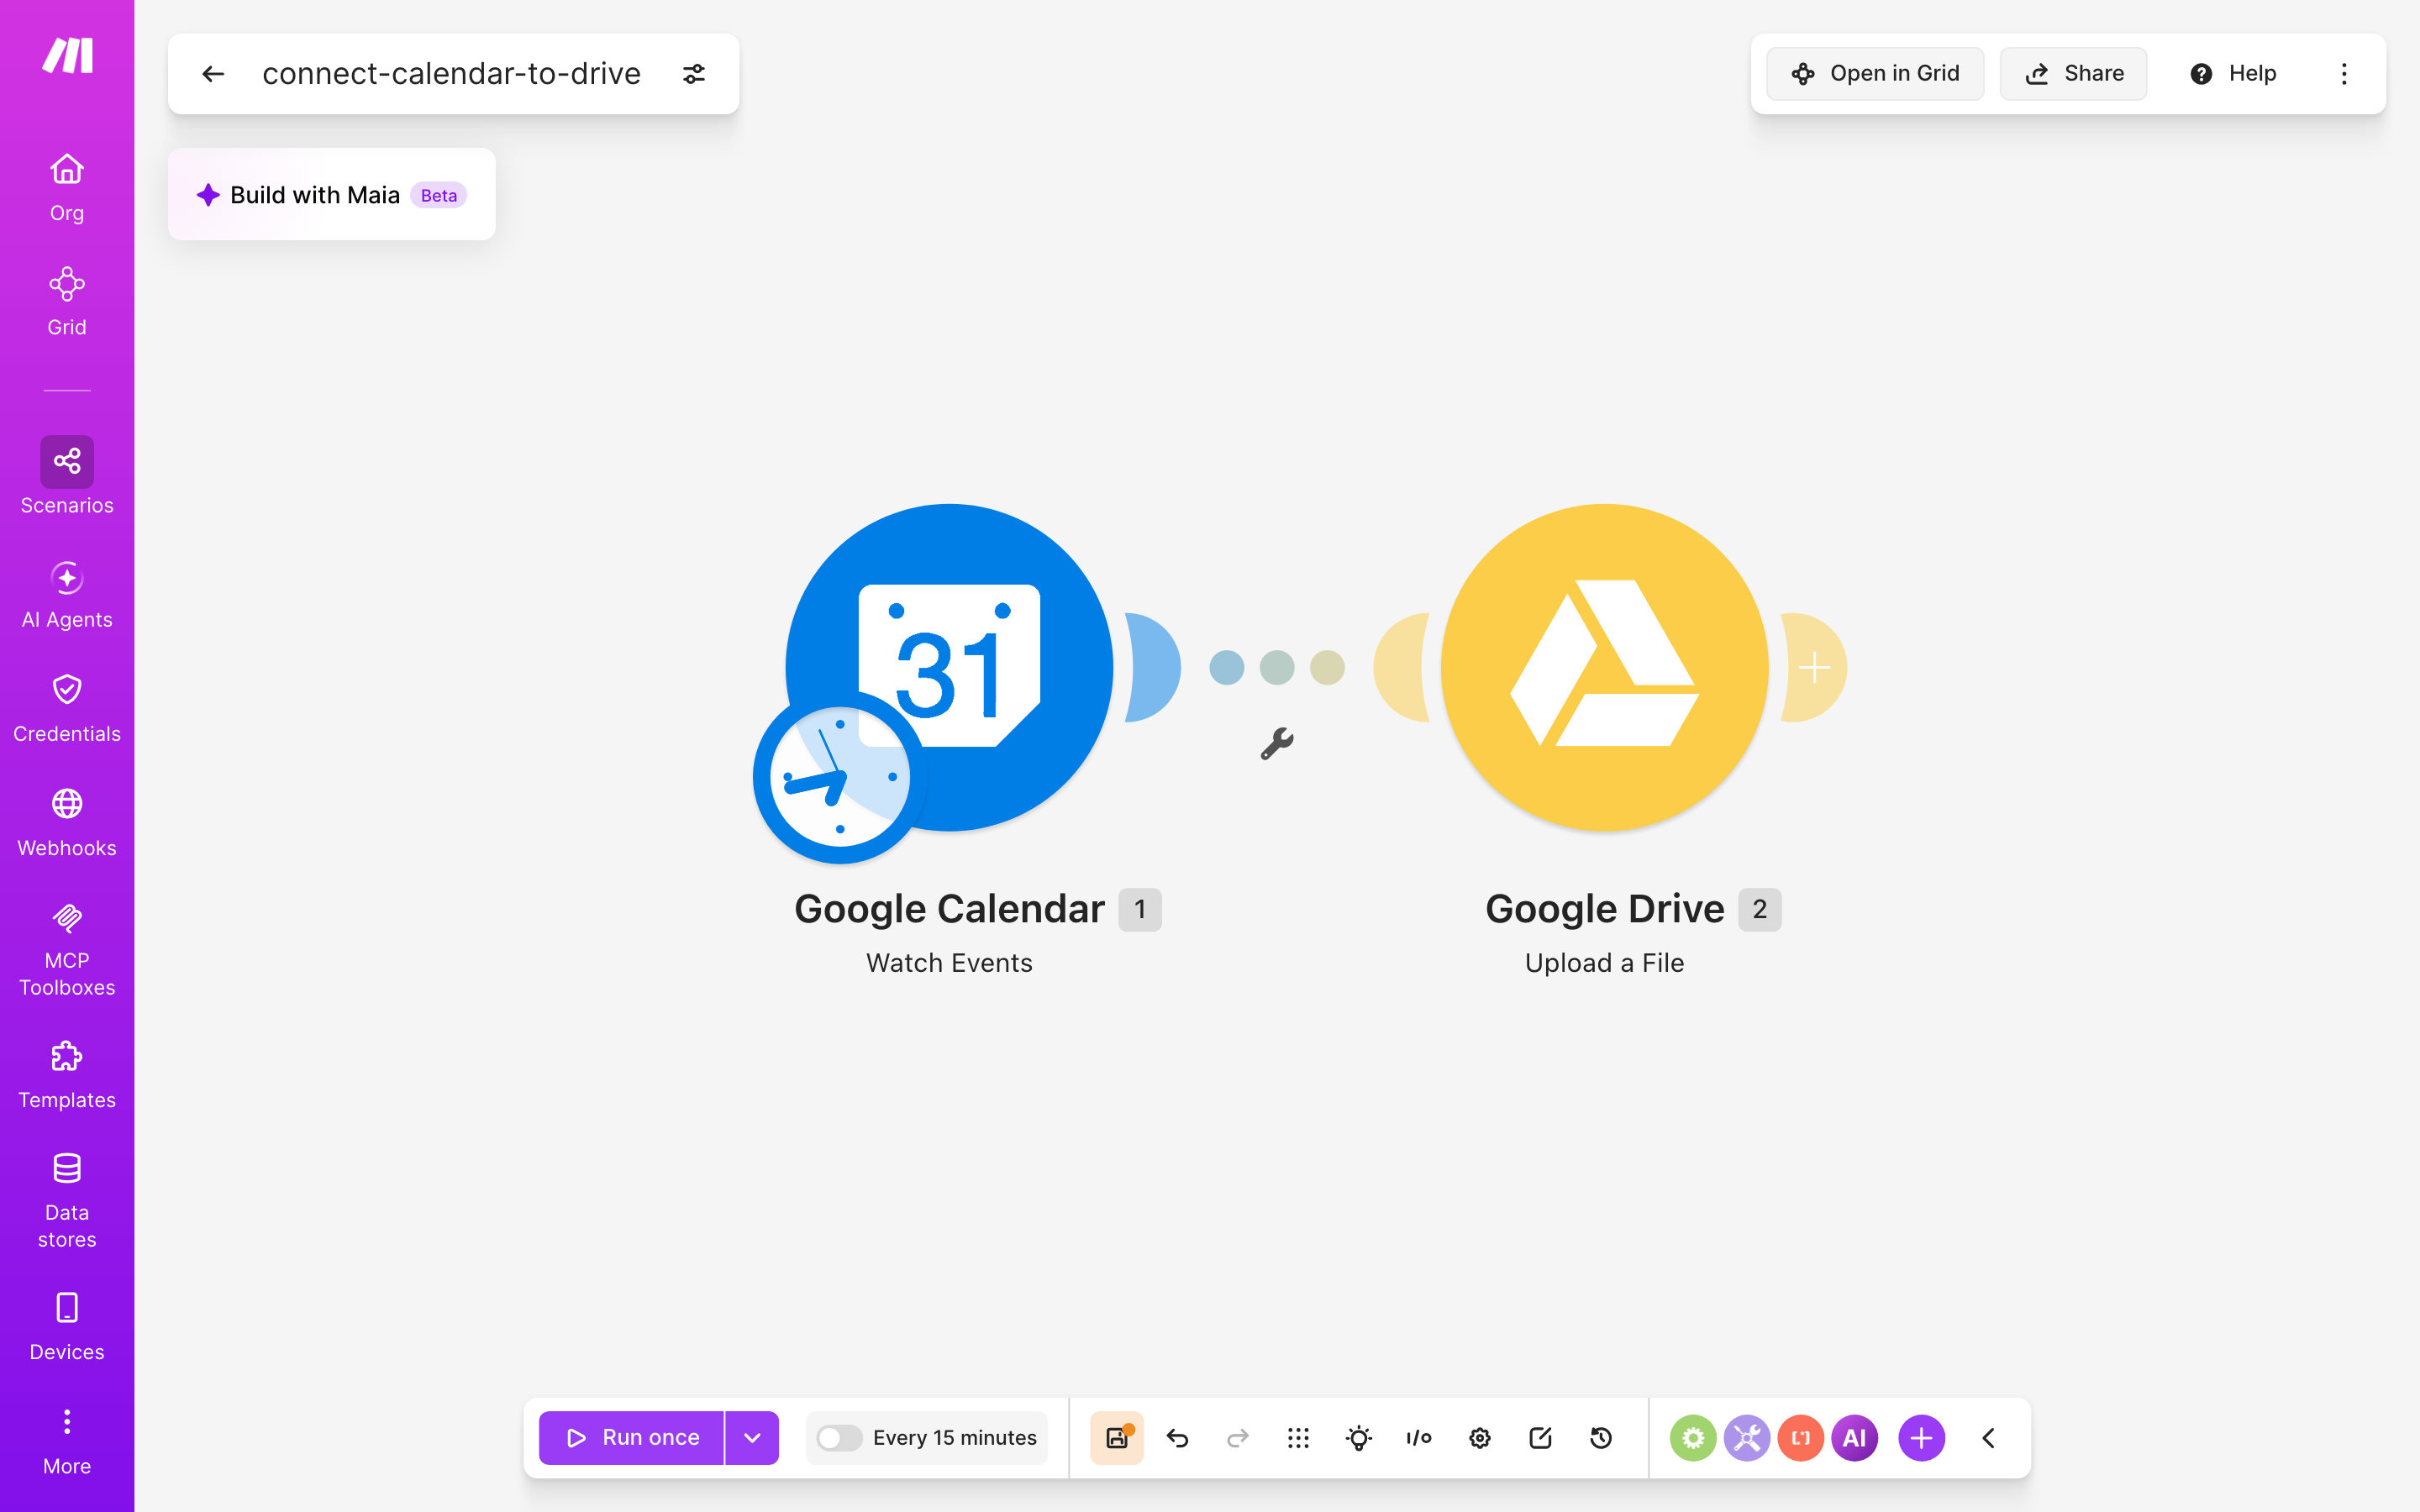Open the clock schedule on Google Calendar module

840,777
